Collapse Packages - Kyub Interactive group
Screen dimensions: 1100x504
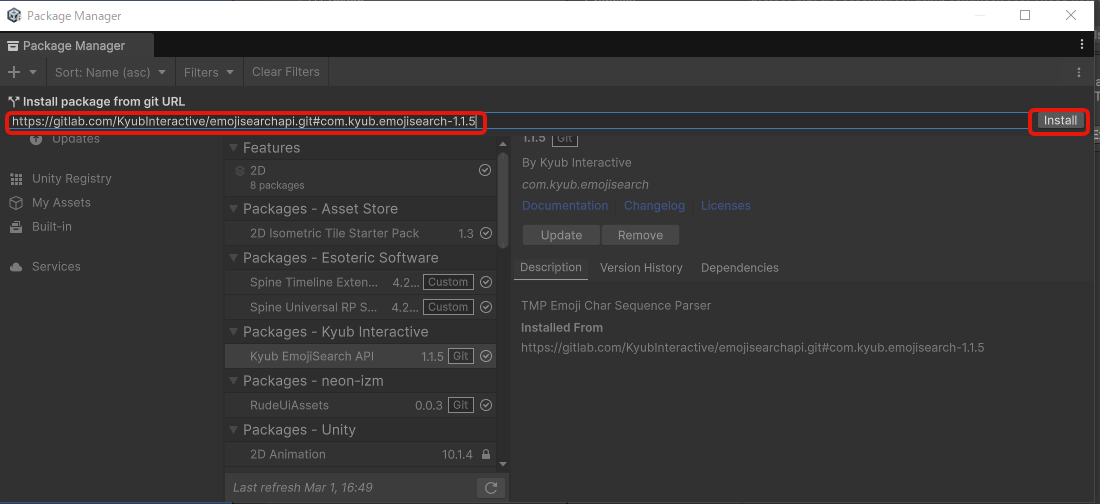(x=234, y=332)
